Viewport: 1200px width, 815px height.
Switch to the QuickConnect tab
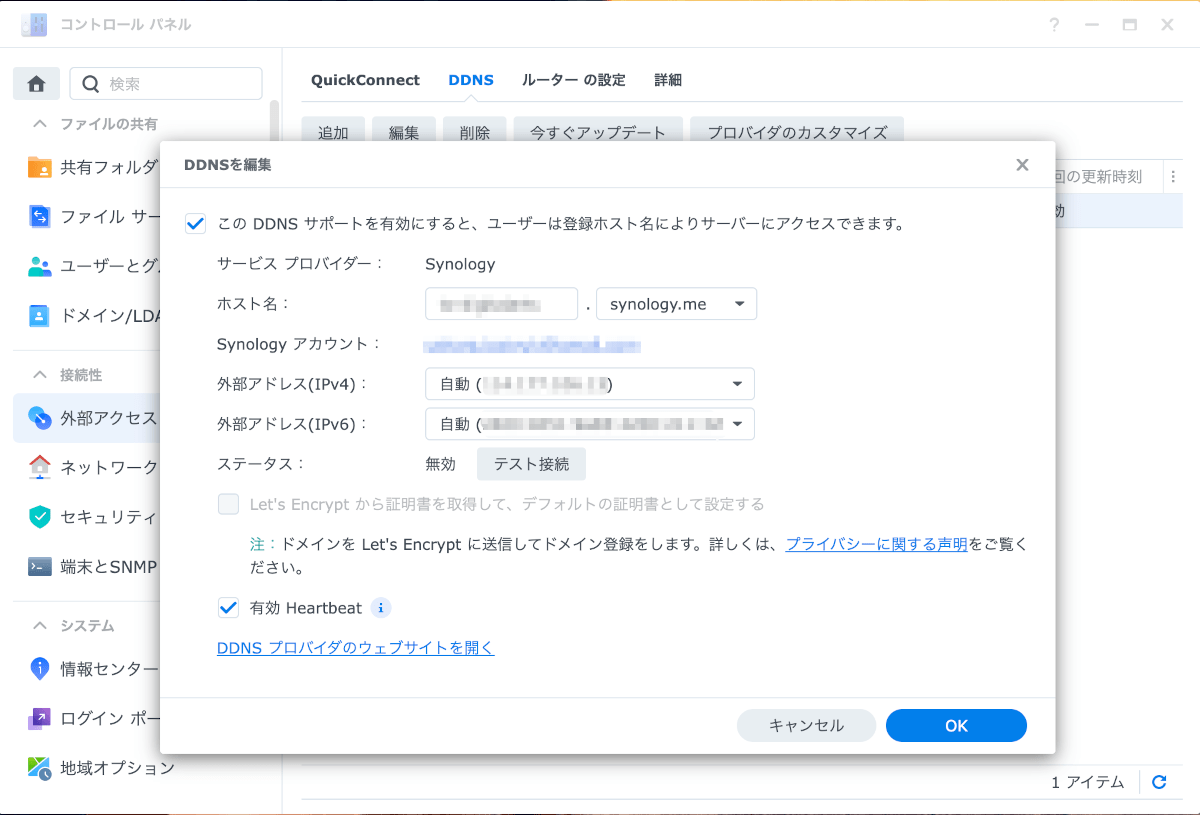[365, 80]
